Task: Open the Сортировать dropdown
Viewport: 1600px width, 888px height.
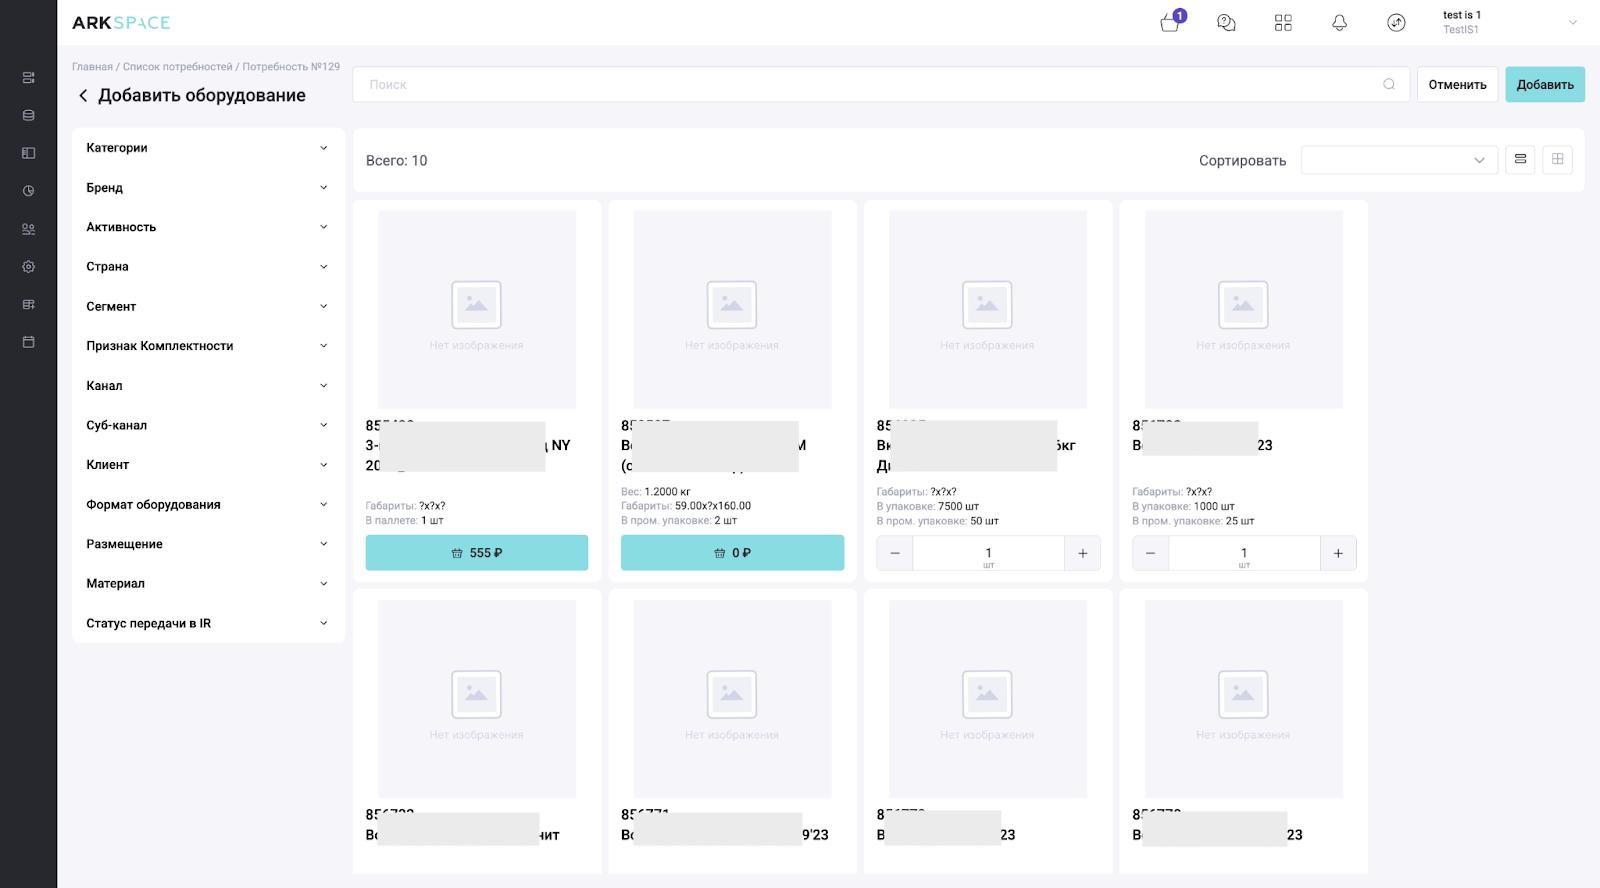Action: click(1398, 160)
